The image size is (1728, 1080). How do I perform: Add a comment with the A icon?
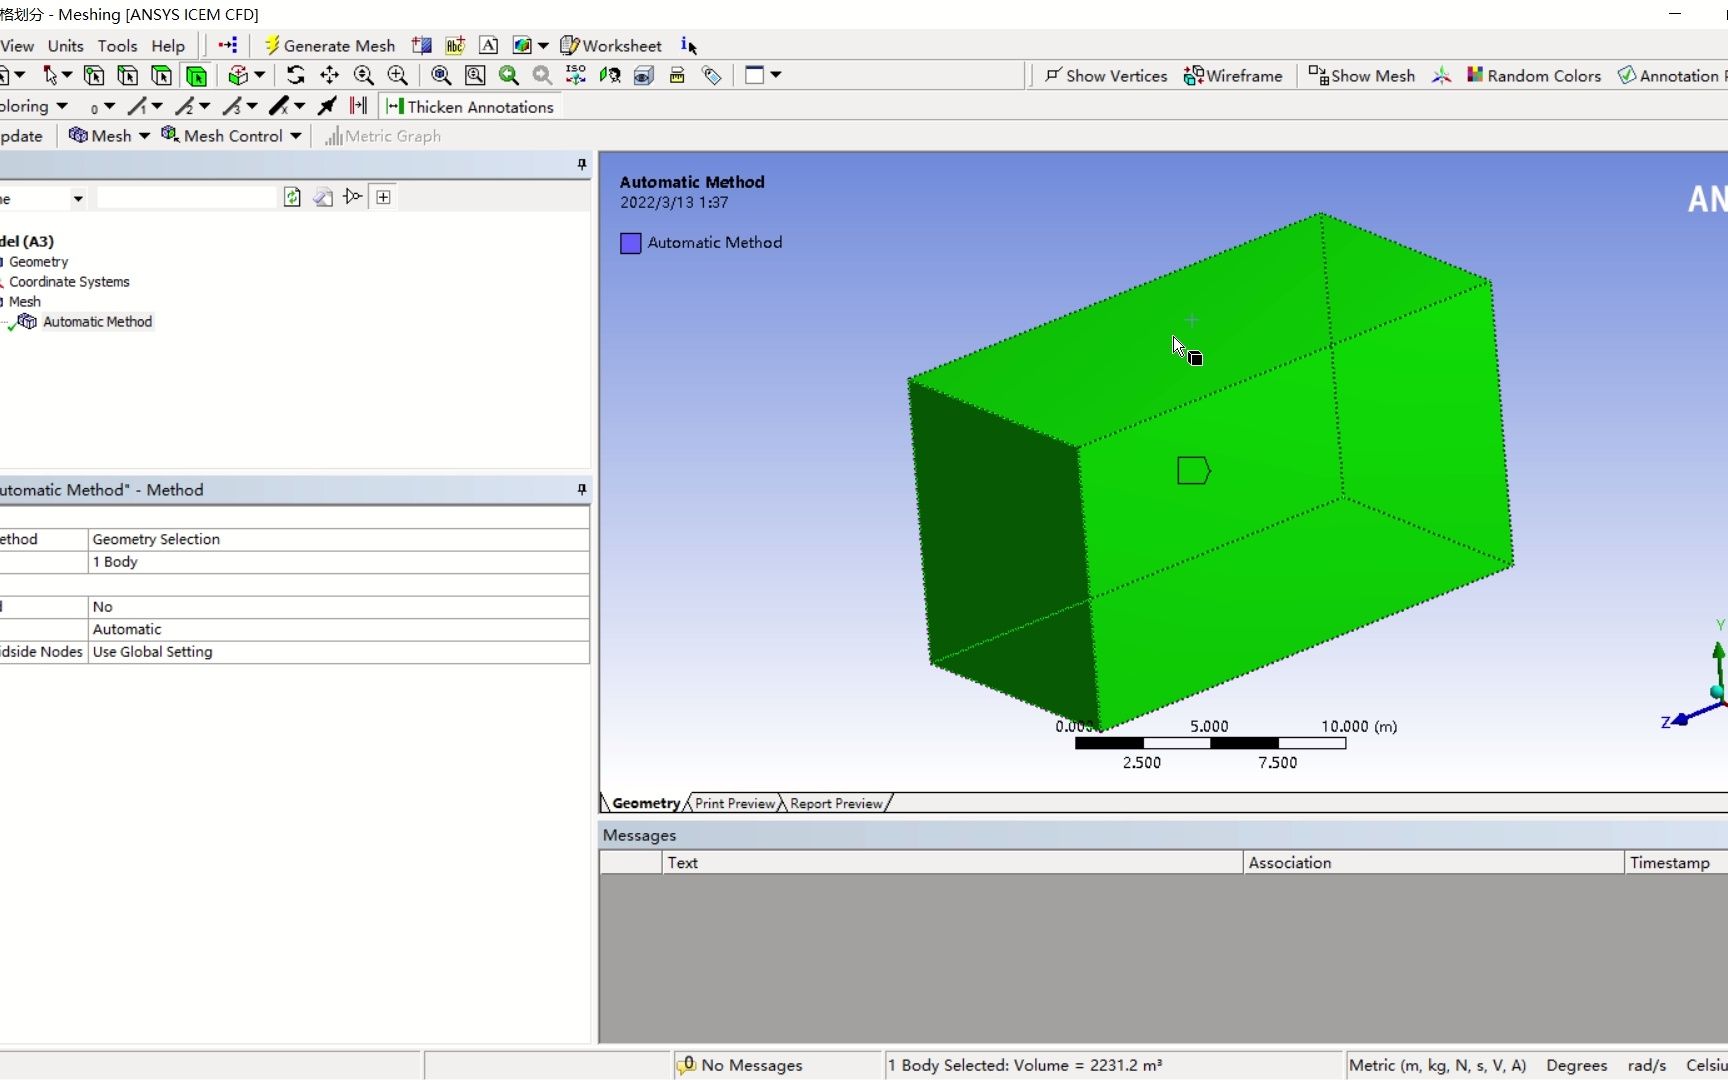(488, 45)
